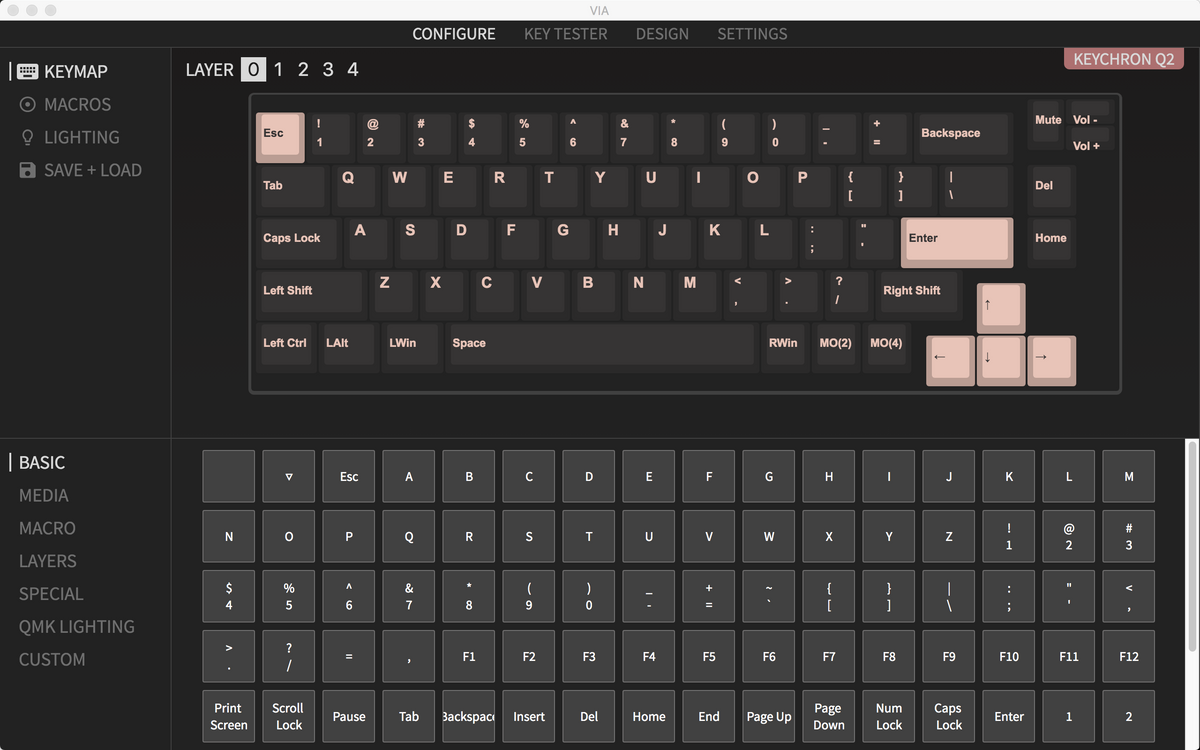Select the right arrow key on the keymap
The height and width of the screenshot is (750, 1200).
tap(1052, 360)
